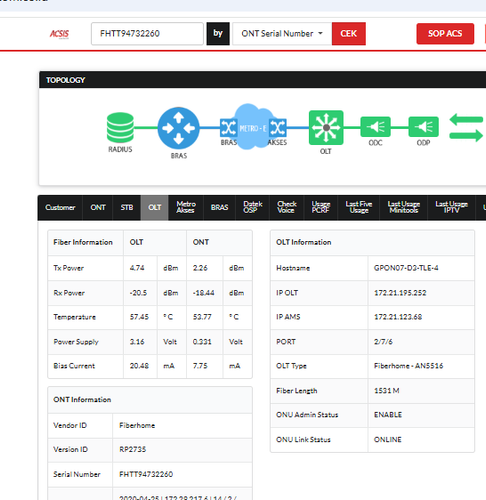Switch to the BRAS tab
The width and height of the screenshot is (486, 500).
(219, 208)
